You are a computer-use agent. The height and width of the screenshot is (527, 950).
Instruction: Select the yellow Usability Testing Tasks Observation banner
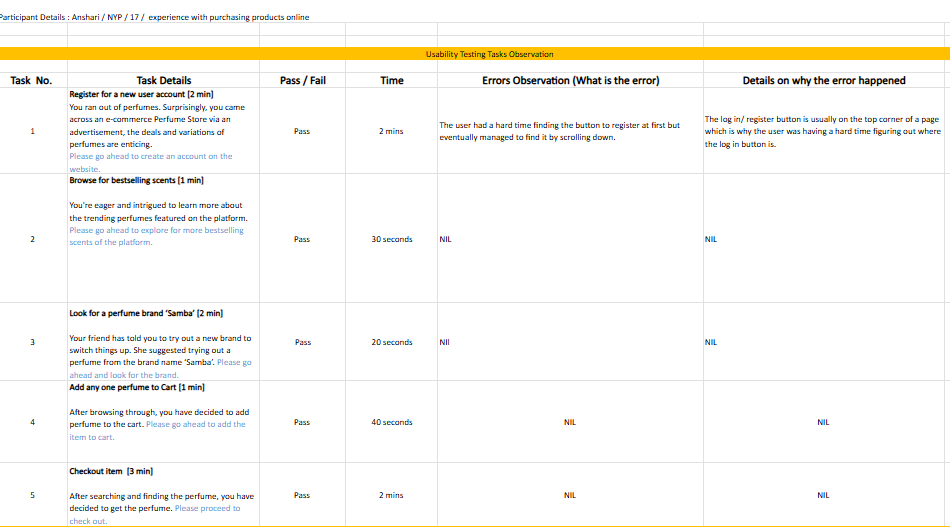click(489, 54)
